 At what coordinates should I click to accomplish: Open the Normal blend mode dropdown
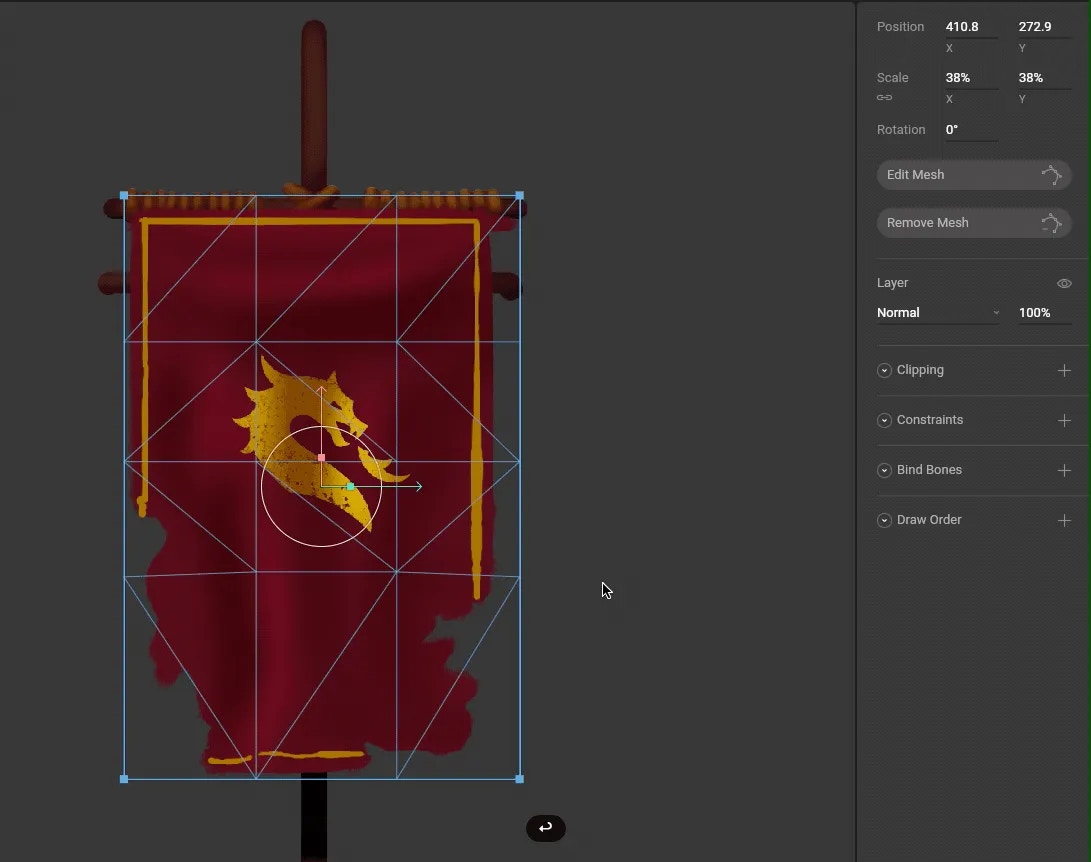click(x=938, y=312)
